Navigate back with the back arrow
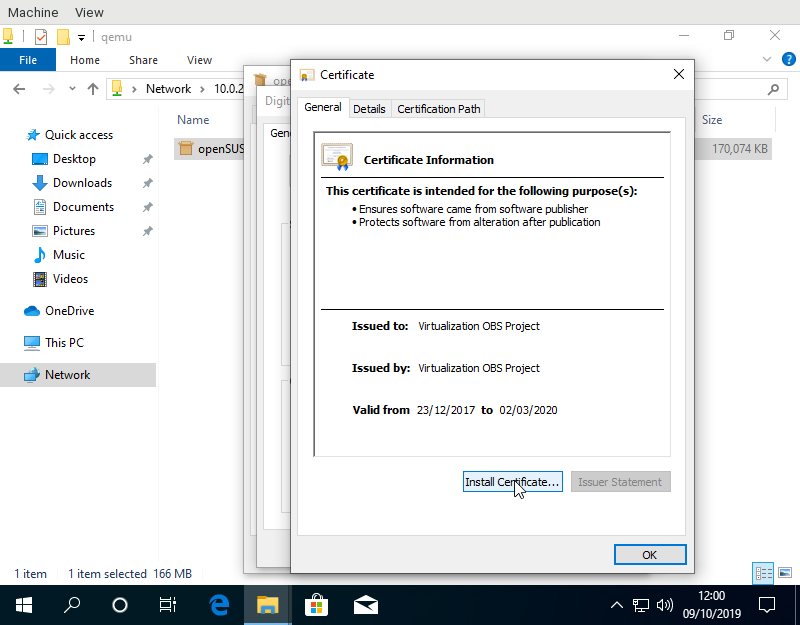The height and width of the screenshot is (625, 800). click(x=19, y=89)
